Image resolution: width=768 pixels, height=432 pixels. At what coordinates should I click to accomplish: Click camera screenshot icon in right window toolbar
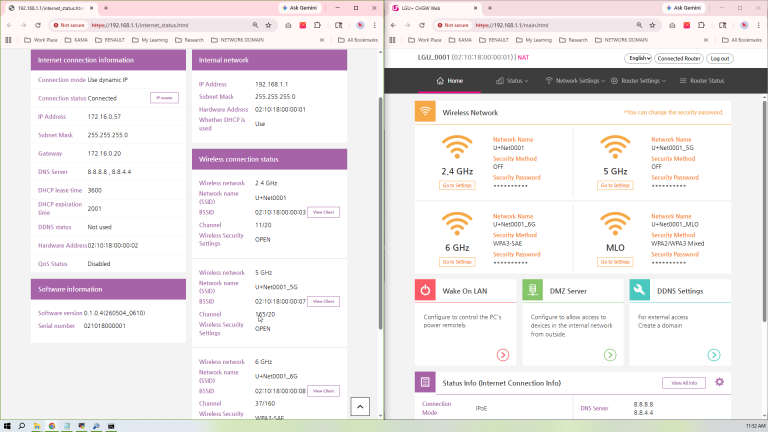tap(672, 25)
